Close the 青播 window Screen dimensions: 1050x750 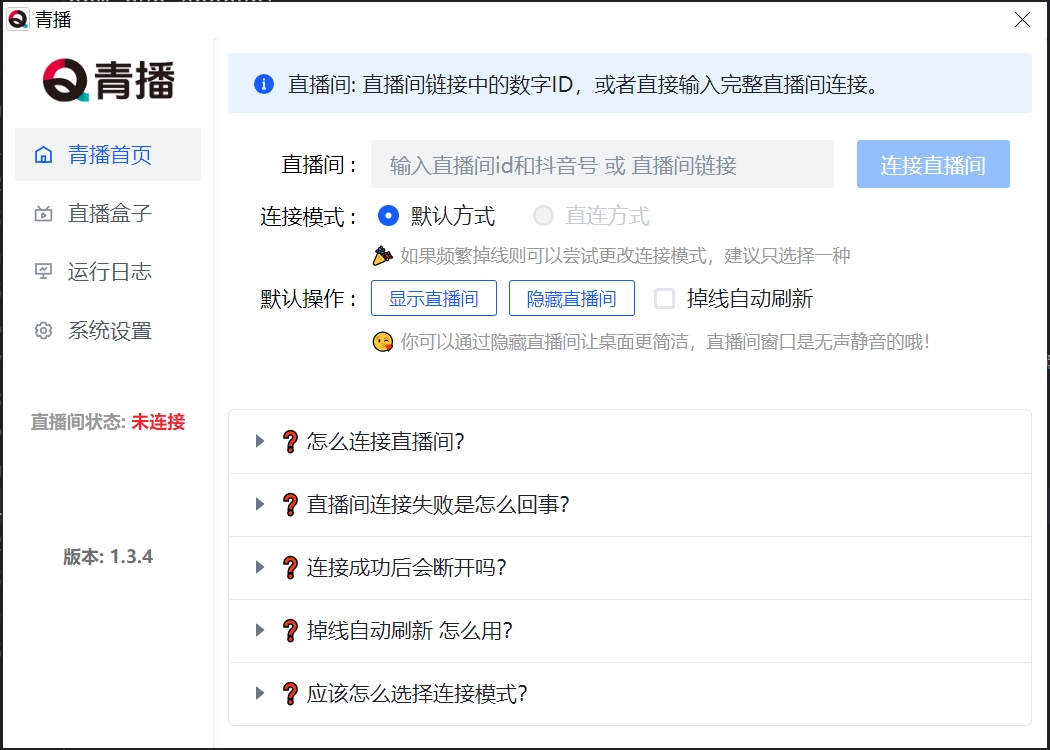pos(1022,19)
